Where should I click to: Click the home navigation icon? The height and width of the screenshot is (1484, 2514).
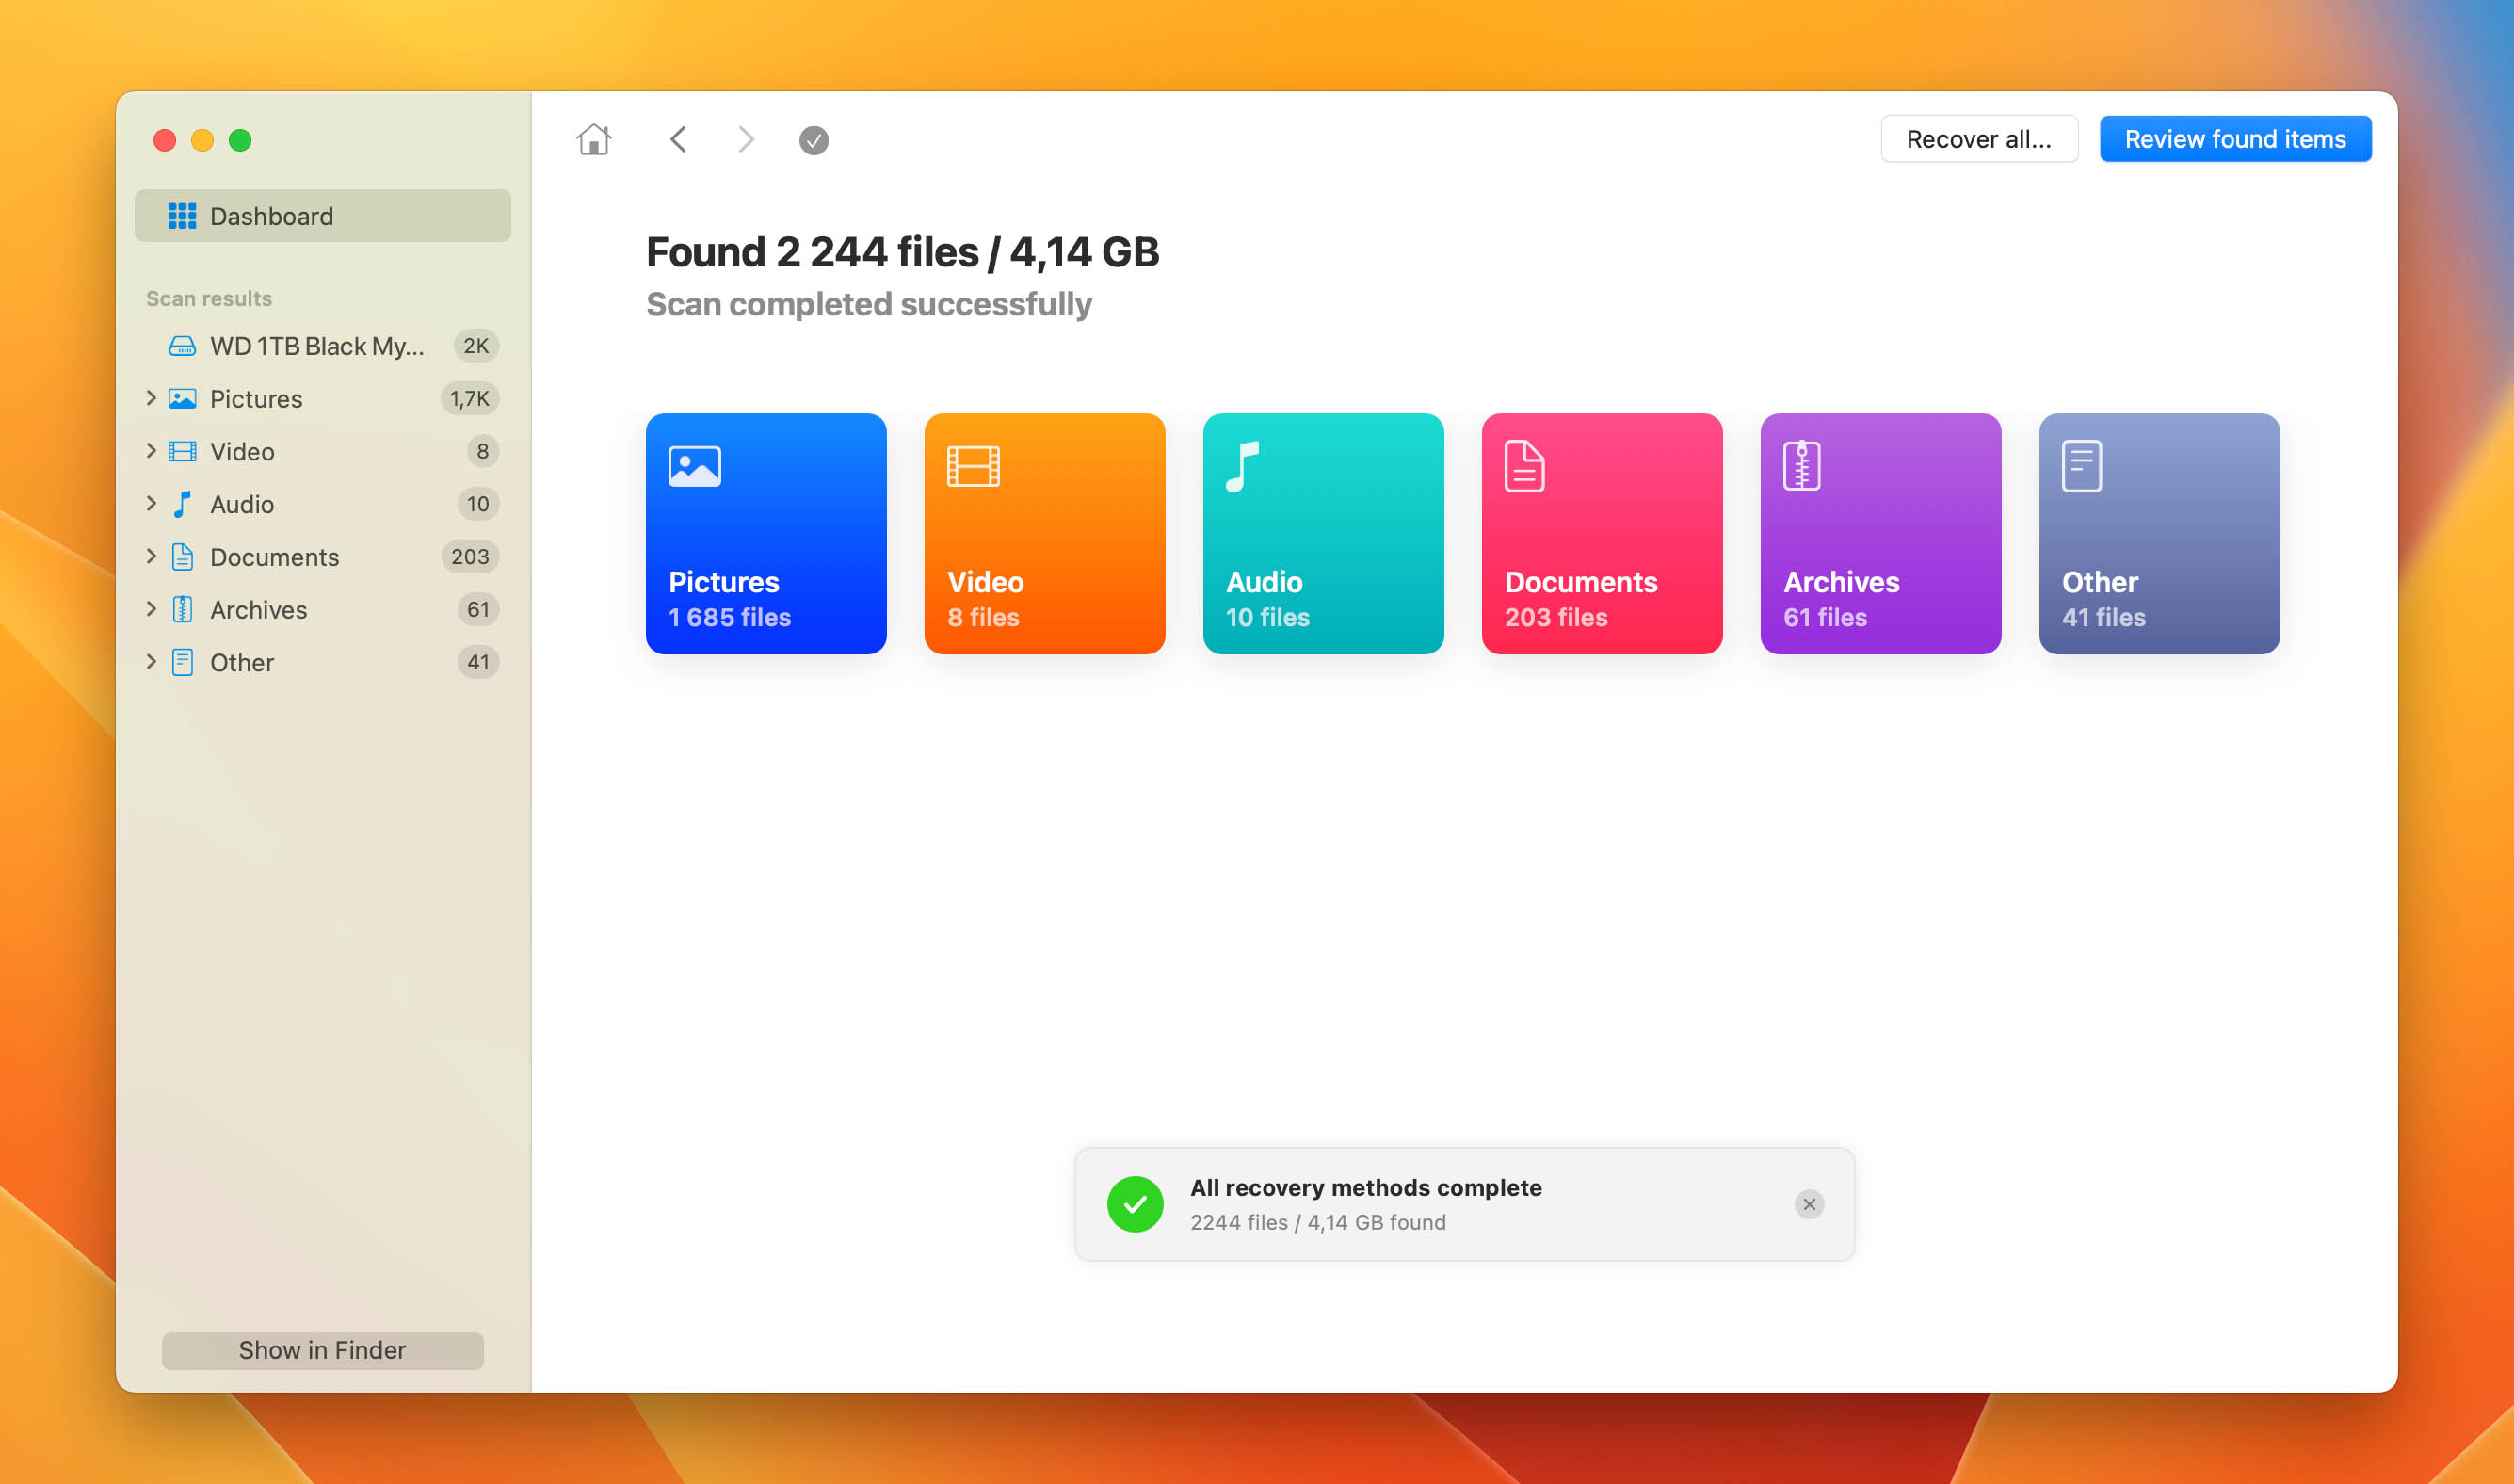pyautogui.click(x=593, y=139)
